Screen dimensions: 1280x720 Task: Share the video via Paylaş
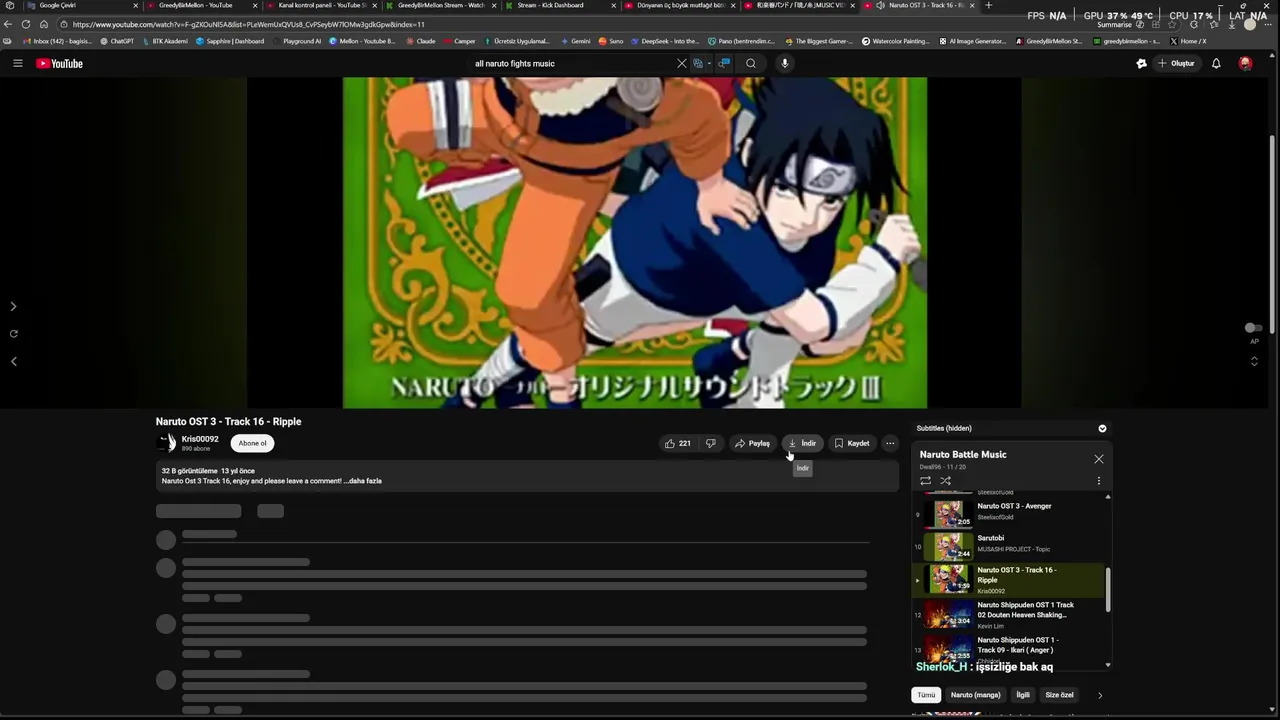point(752,443)
